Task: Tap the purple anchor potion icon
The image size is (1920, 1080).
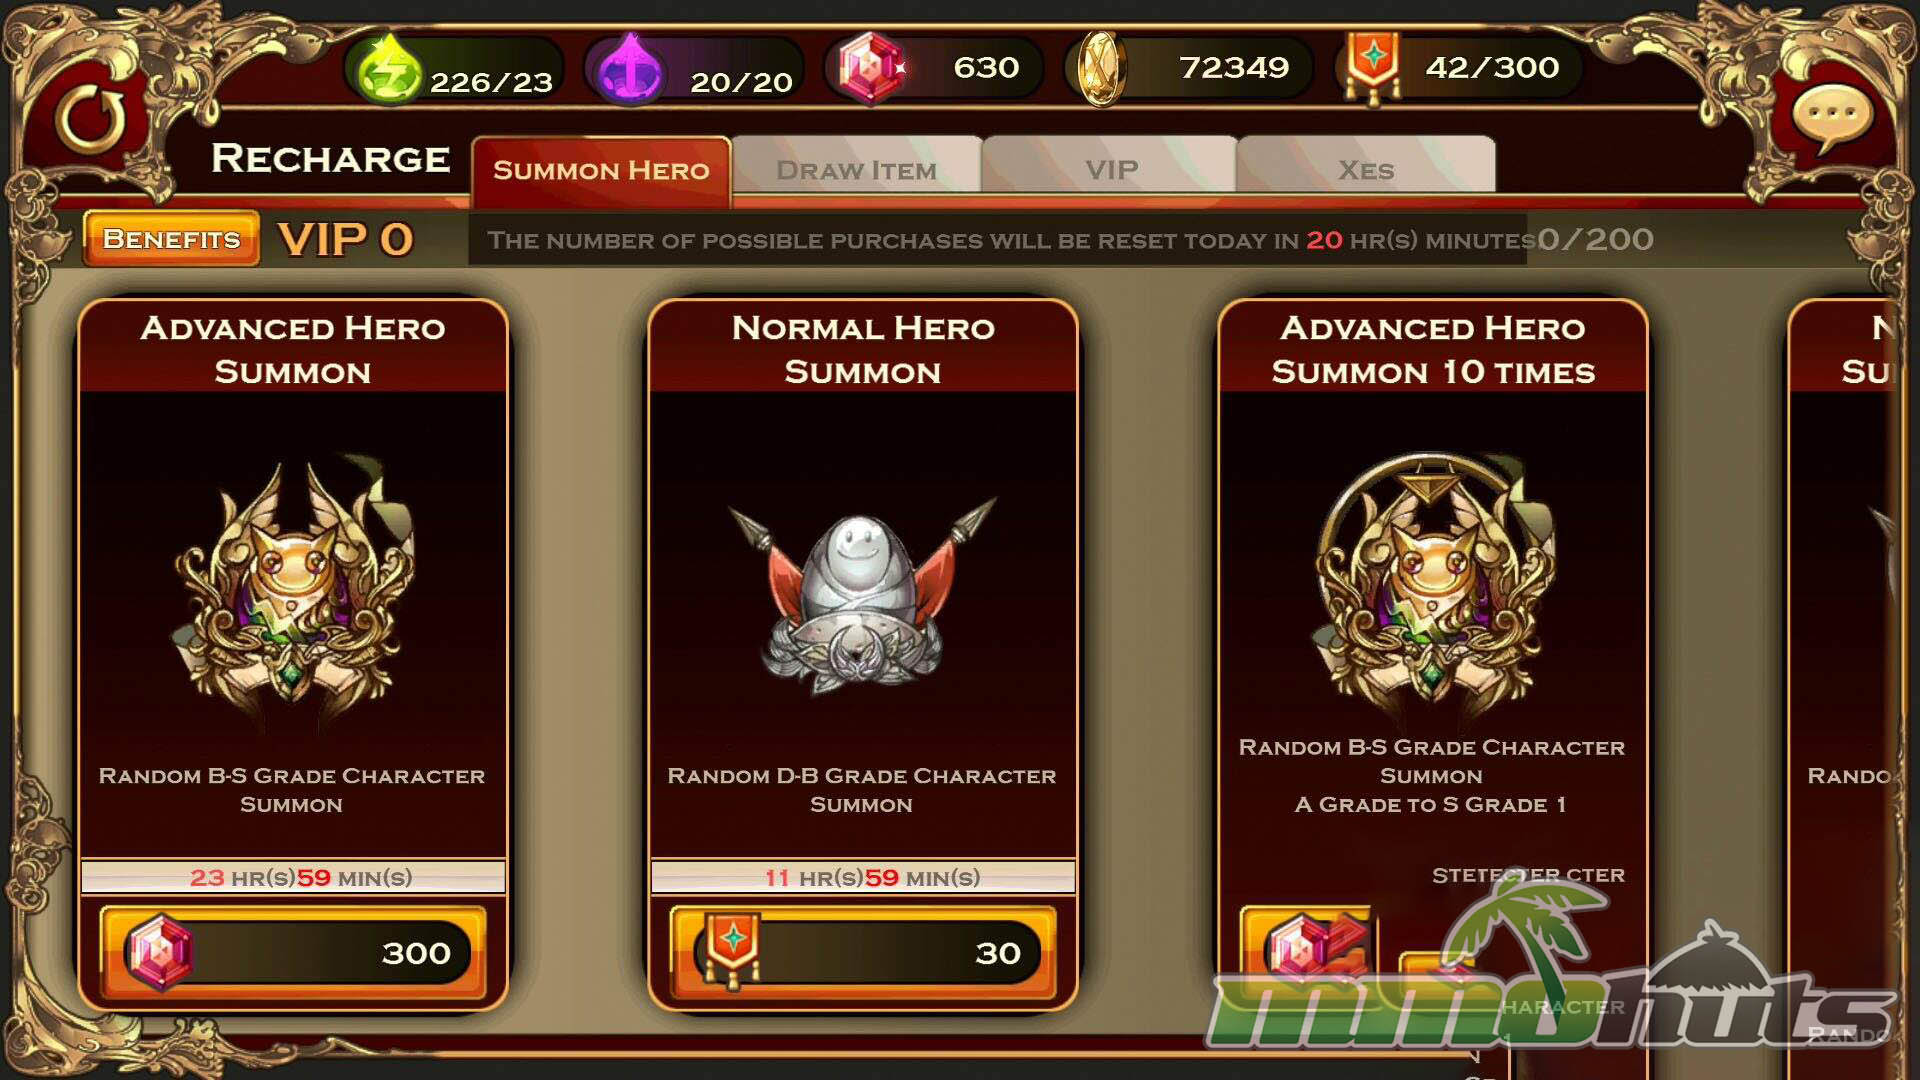Action: click(629, 68)
